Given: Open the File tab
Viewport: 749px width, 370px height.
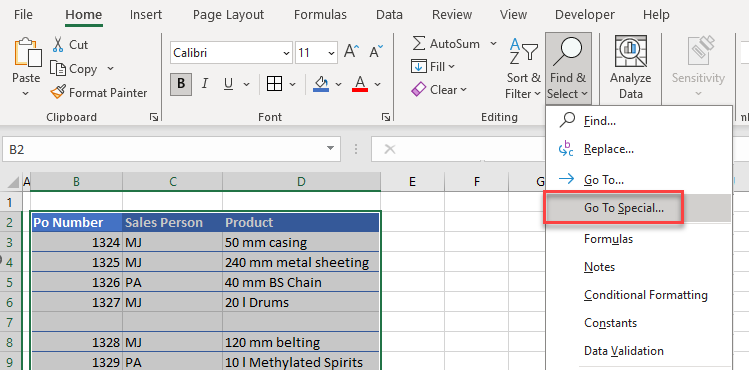Looking at the screenshot, I should (x=23, y=15).
